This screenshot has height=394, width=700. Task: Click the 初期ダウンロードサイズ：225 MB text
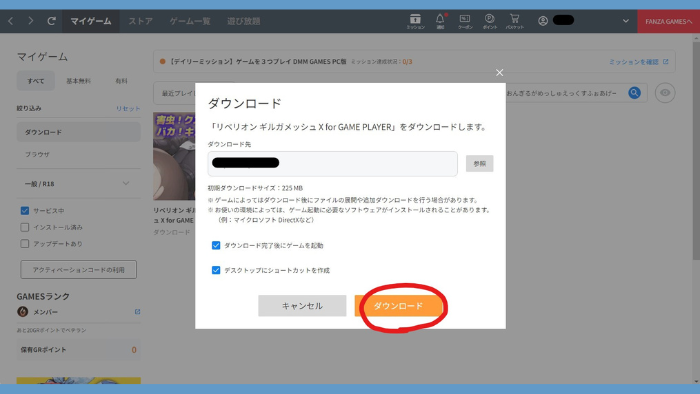pos(255,188)
